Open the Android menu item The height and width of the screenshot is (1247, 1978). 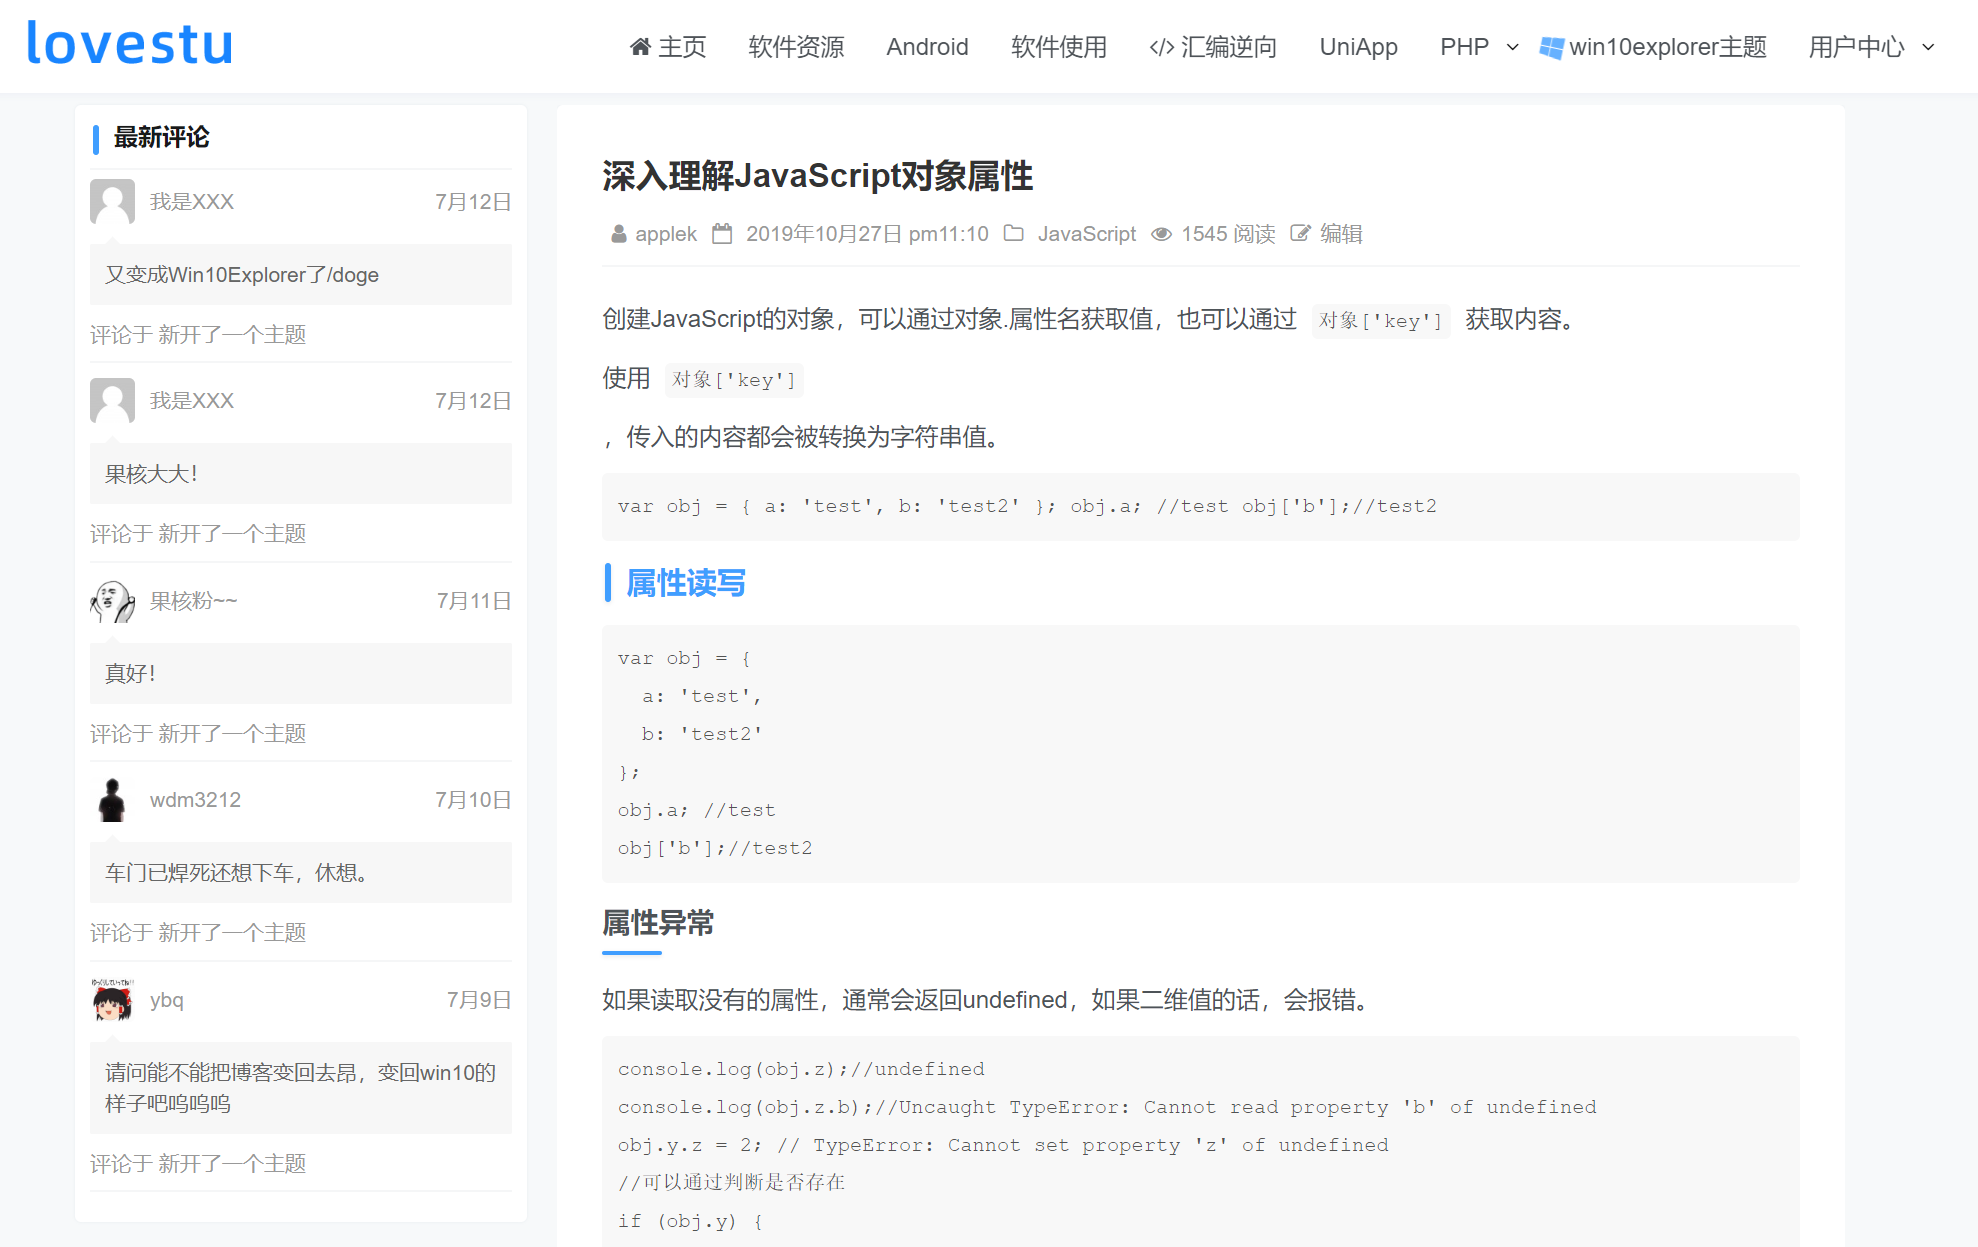pyautogui.click(x=927, y=47)
